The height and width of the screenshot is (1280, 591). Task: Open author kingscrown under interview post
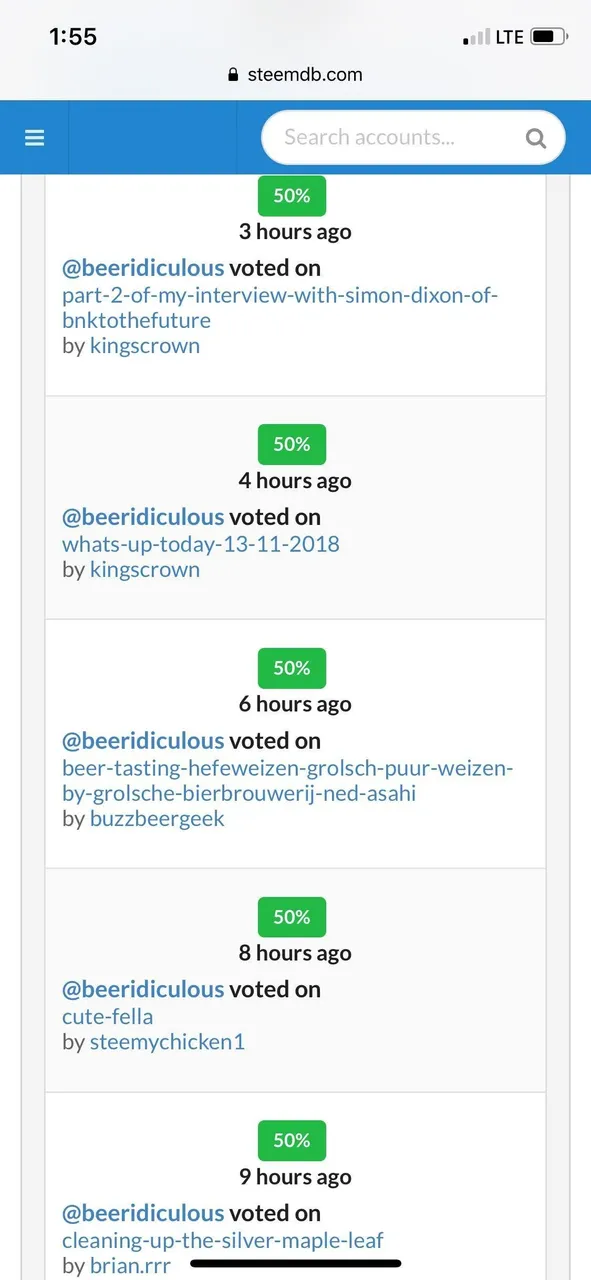pyautogui.click(x=145, y=346)
